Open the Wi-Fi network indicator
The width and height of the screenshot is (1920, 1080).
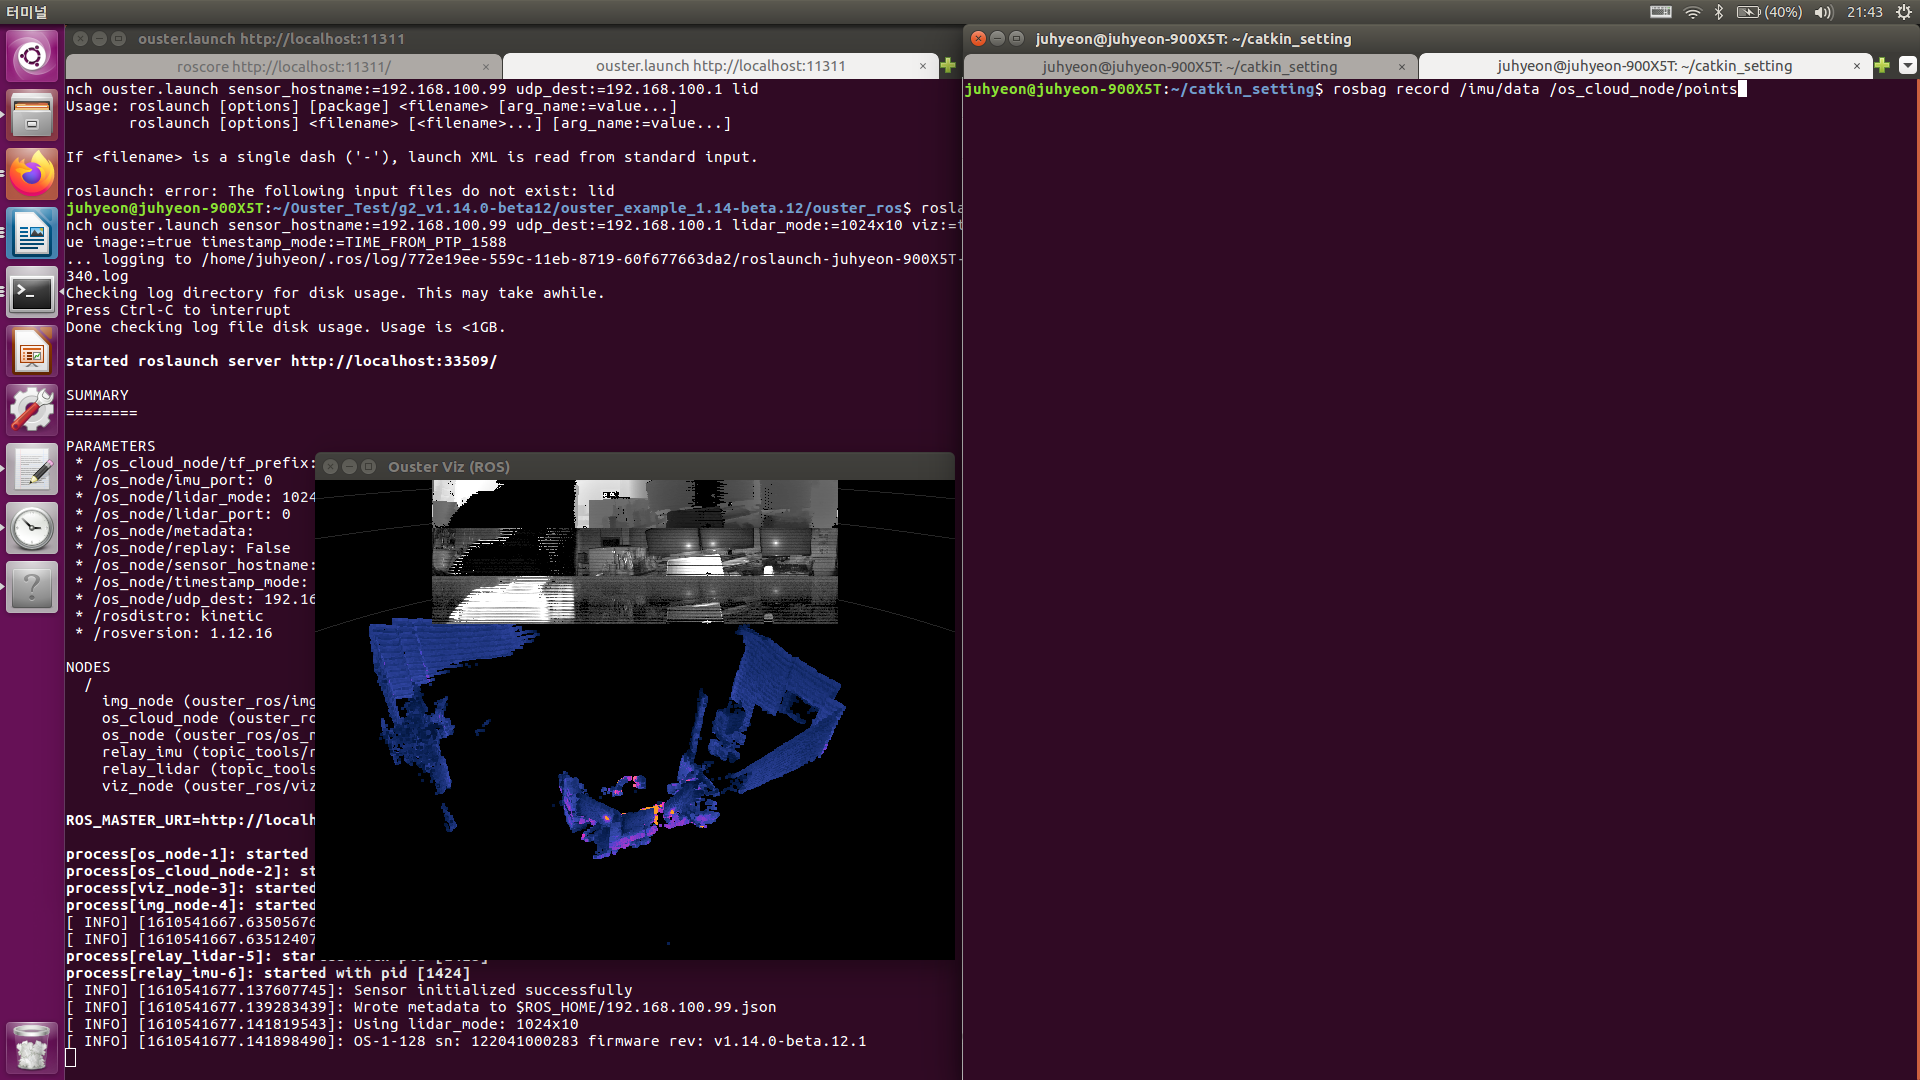click(x=1692, y=12)
